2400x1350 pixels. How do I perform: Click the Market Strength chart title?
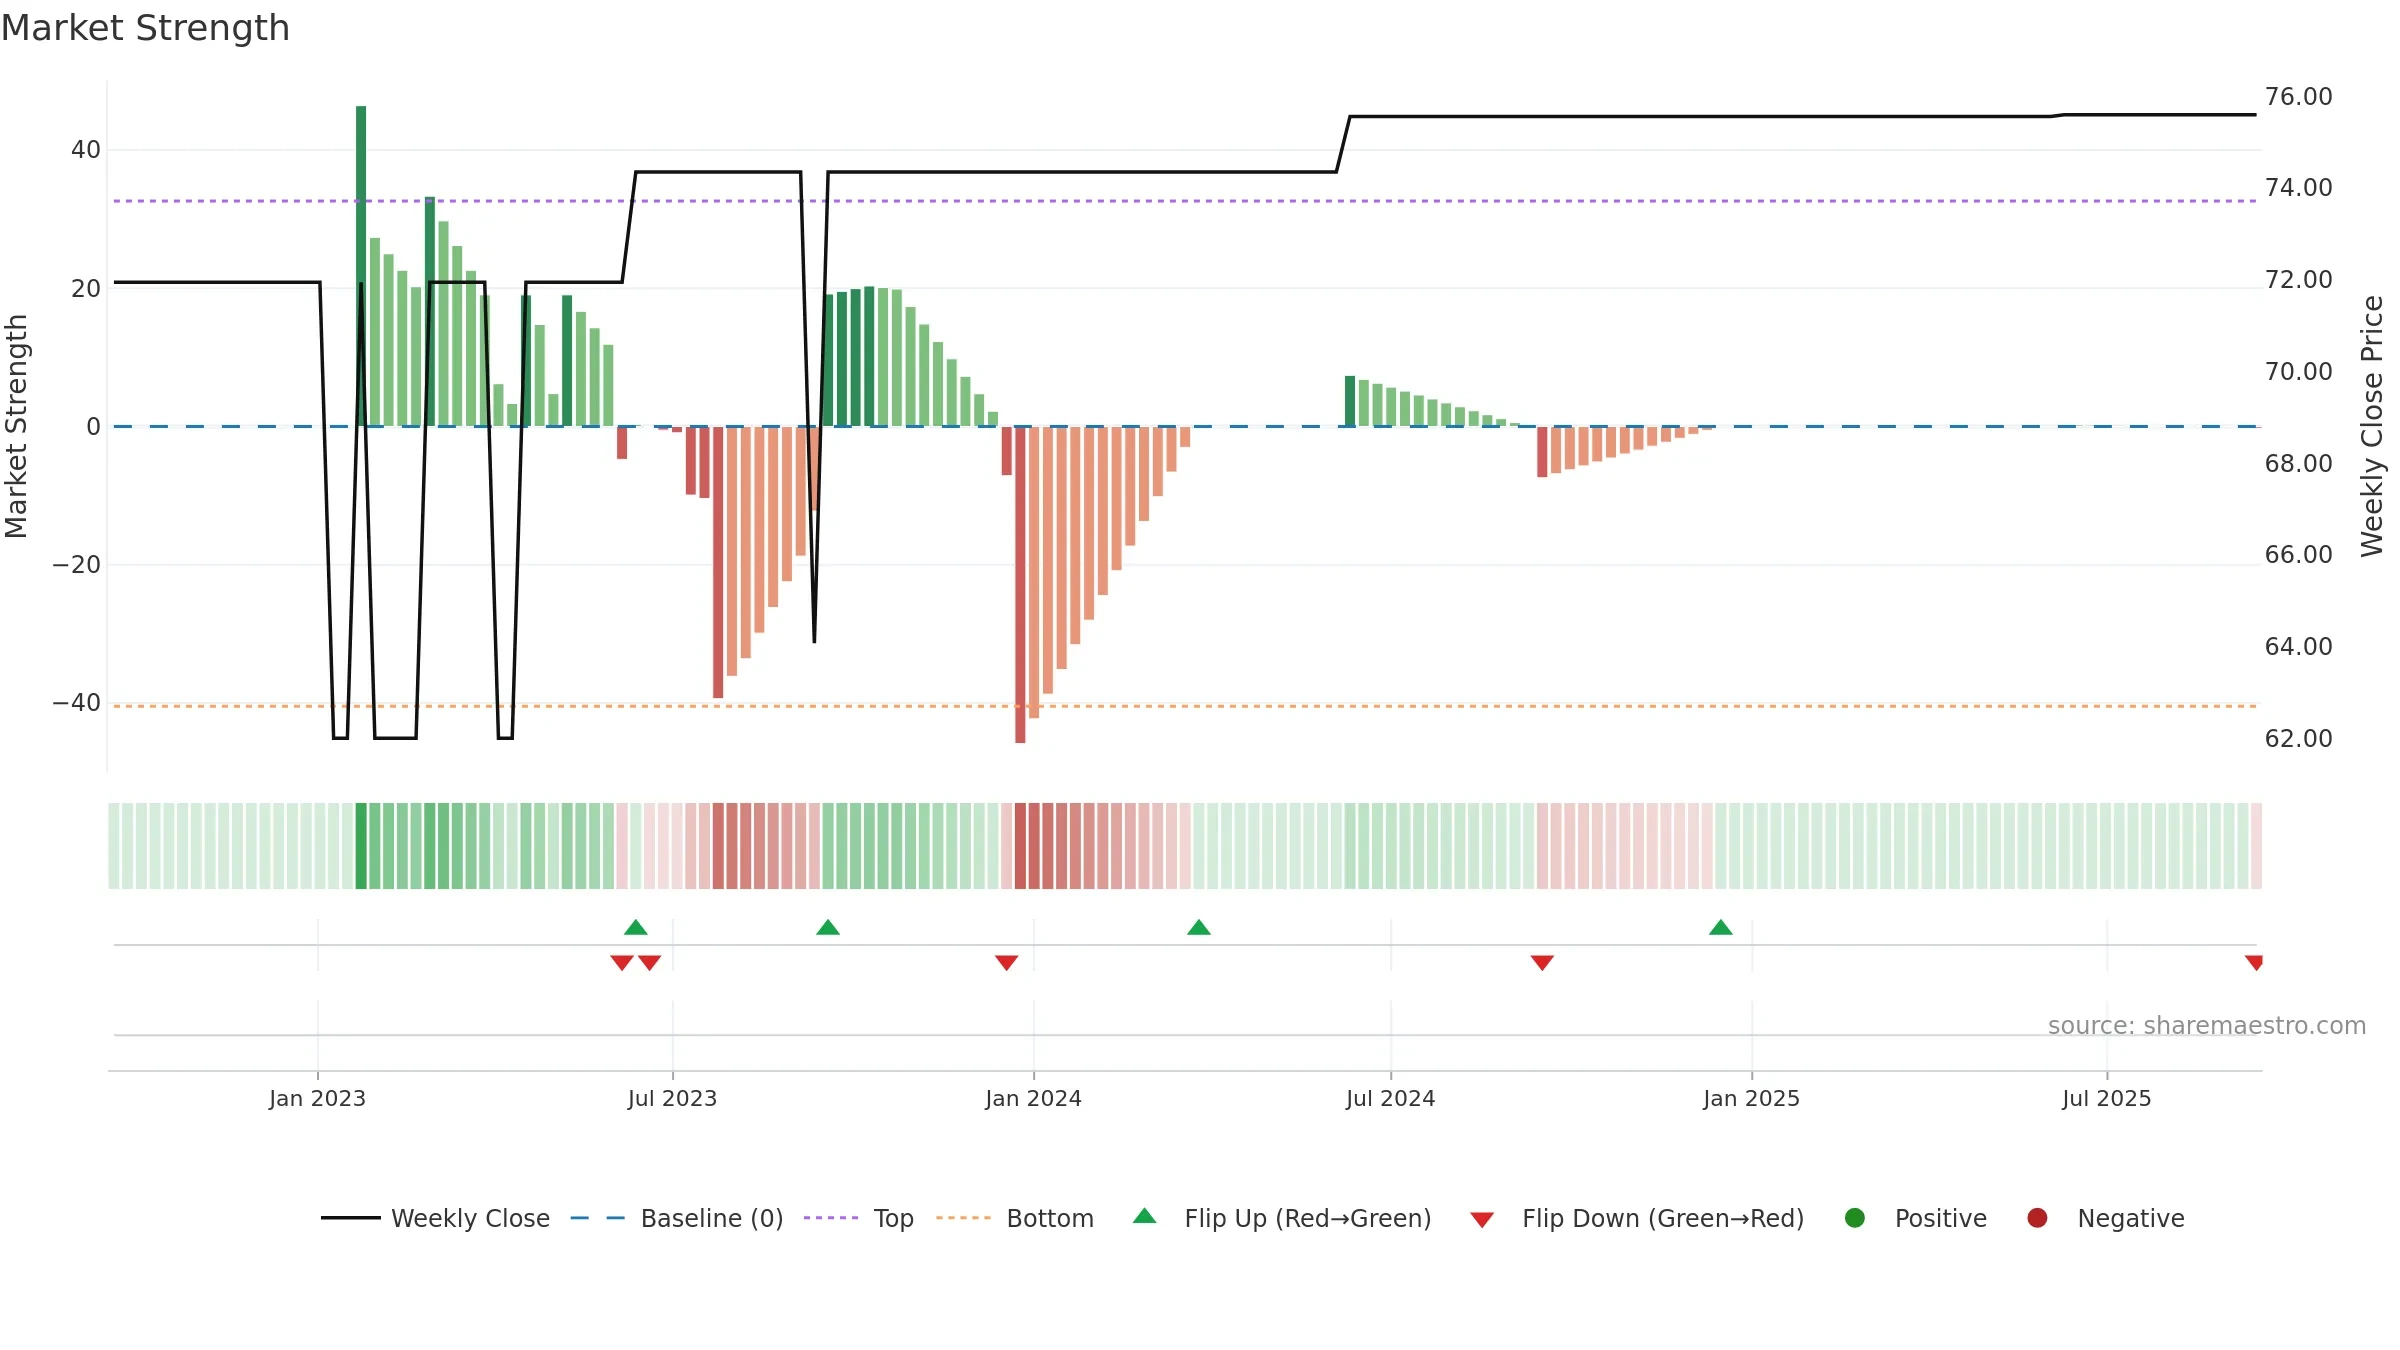(x=145, y=28)
